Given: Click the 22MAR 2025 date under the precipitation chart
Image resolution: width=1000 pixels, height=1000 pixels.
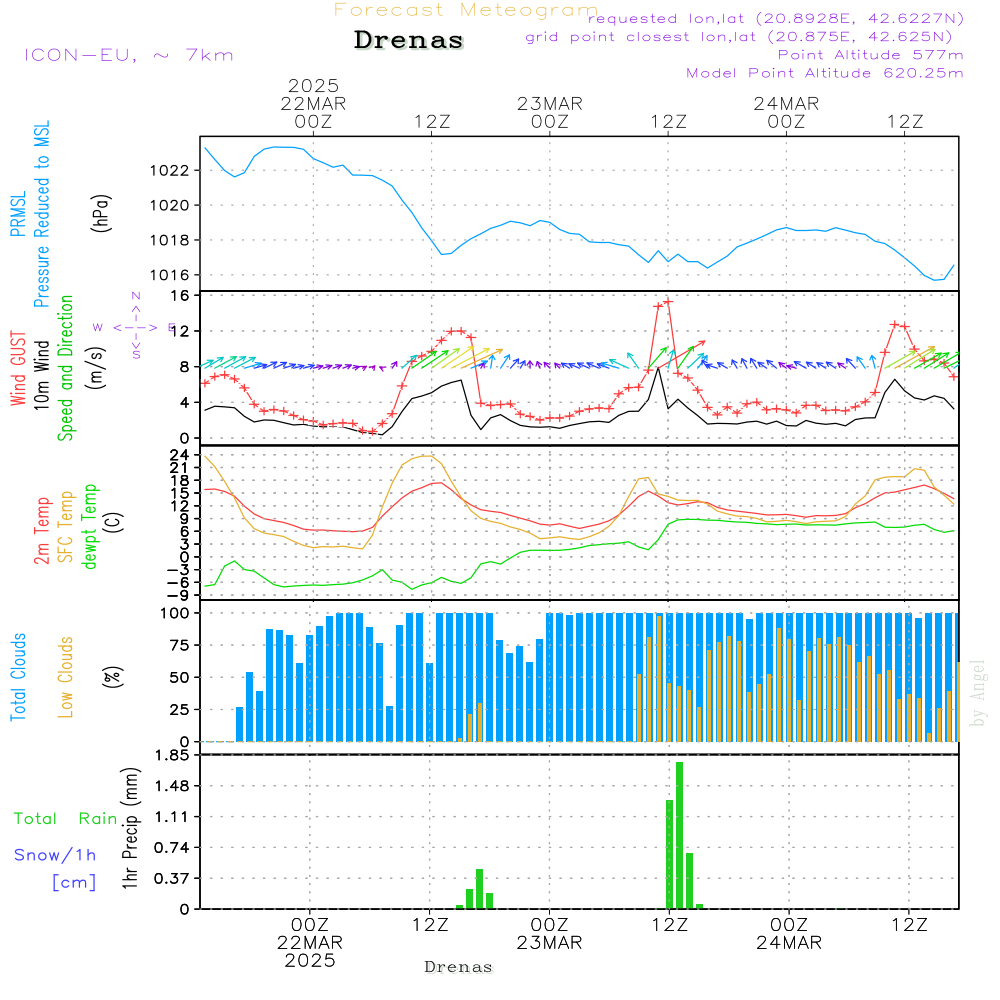Looking at the screenshot, I should [310, 952].
